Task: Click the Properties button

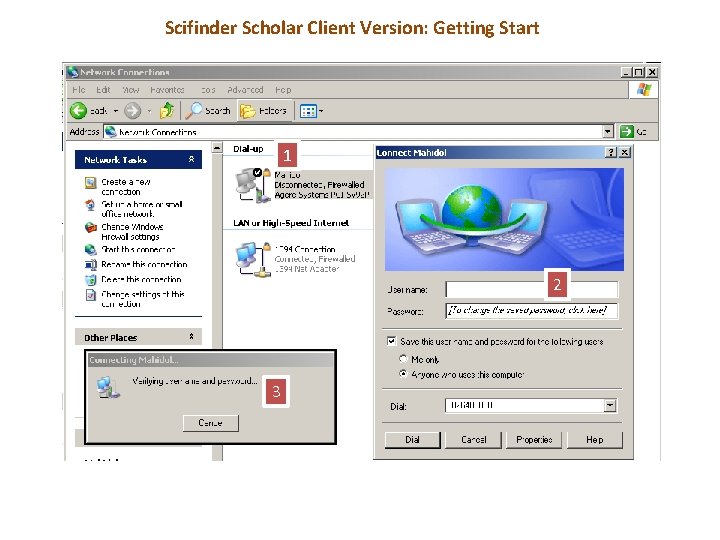Action: pos(534,439)
